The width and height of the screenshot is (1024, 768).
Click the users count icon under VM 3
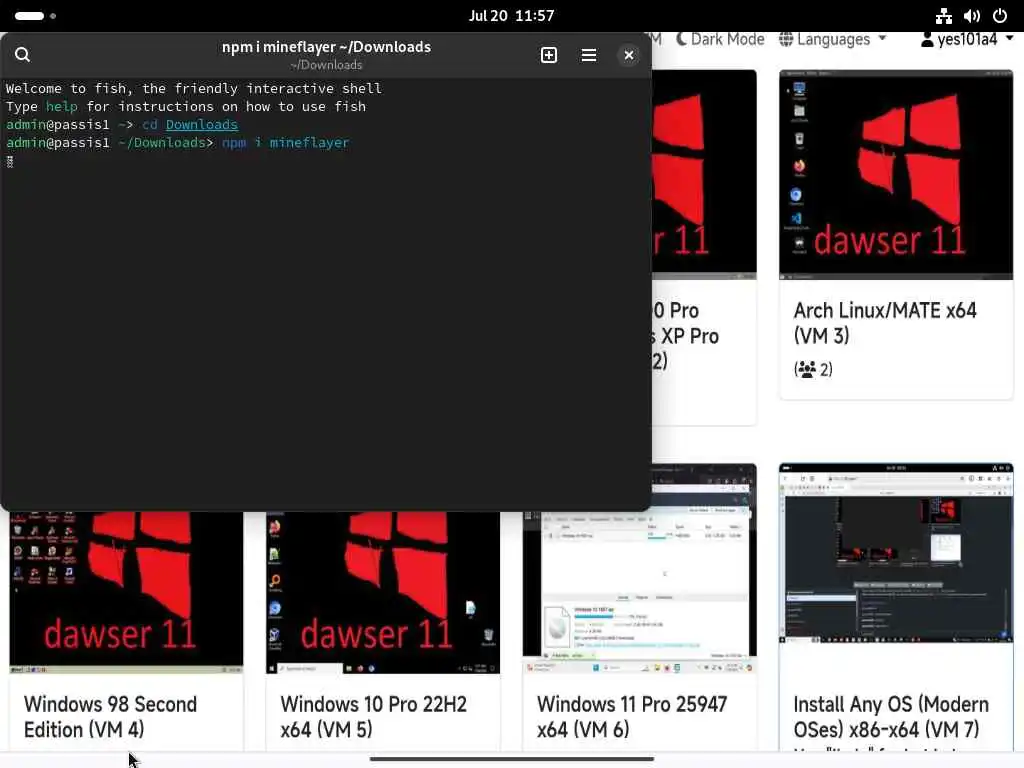pyautogui.click(x=807, y=370)
